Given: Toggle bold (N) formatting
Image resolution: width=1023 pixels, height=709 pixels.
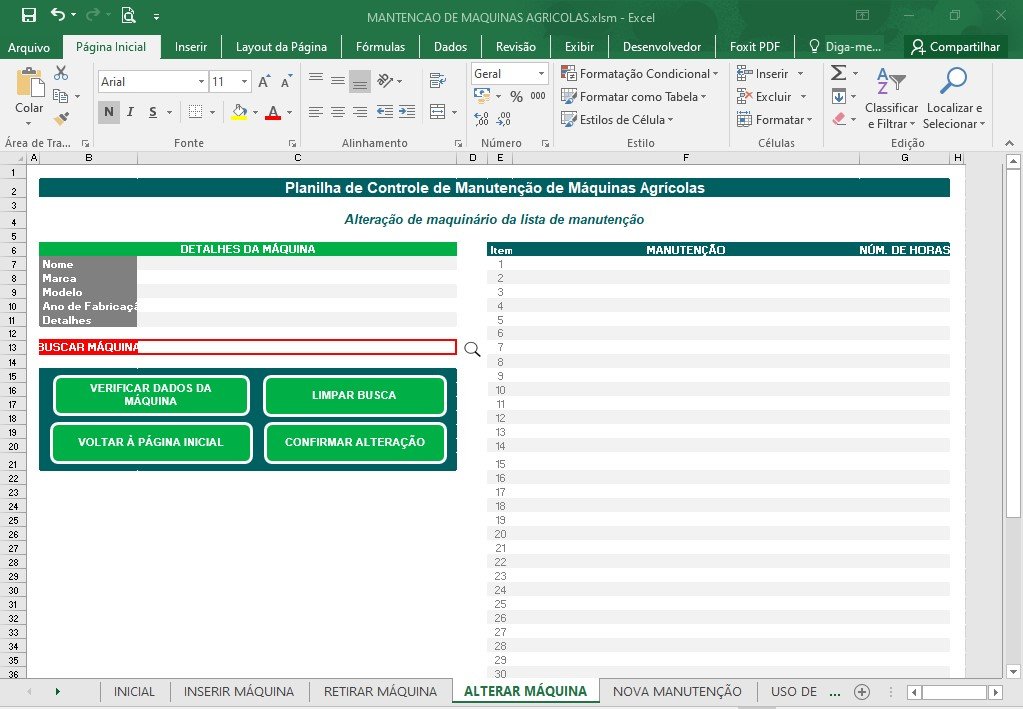Looking at the screenshot, I should (x=109, y=112).
